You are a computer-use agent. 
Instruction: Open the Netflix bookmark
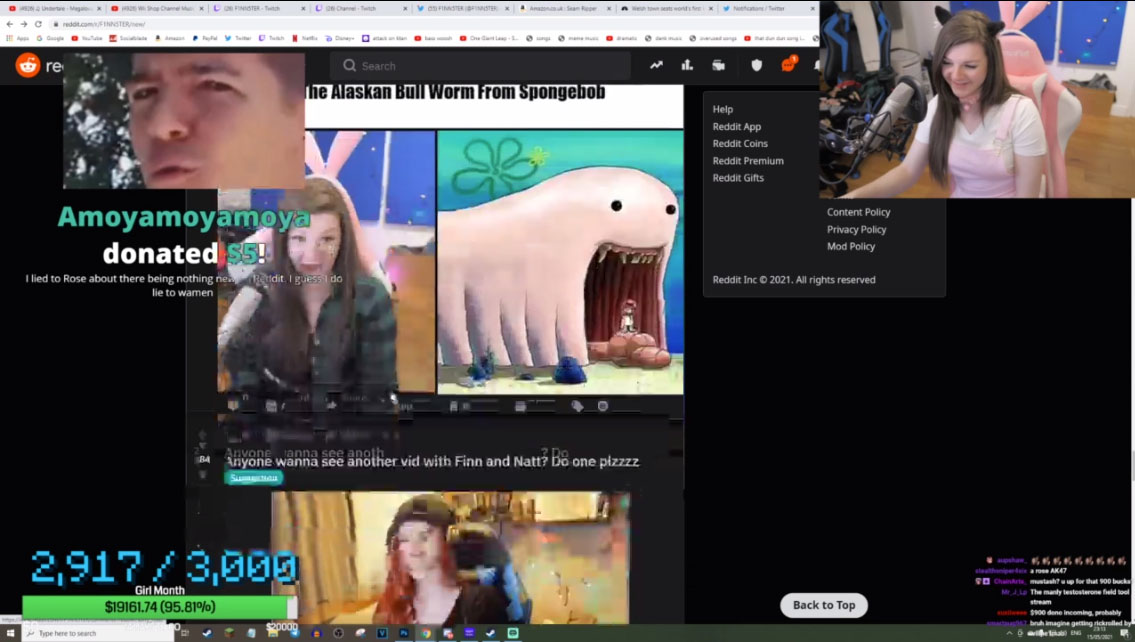click(305, 38)
